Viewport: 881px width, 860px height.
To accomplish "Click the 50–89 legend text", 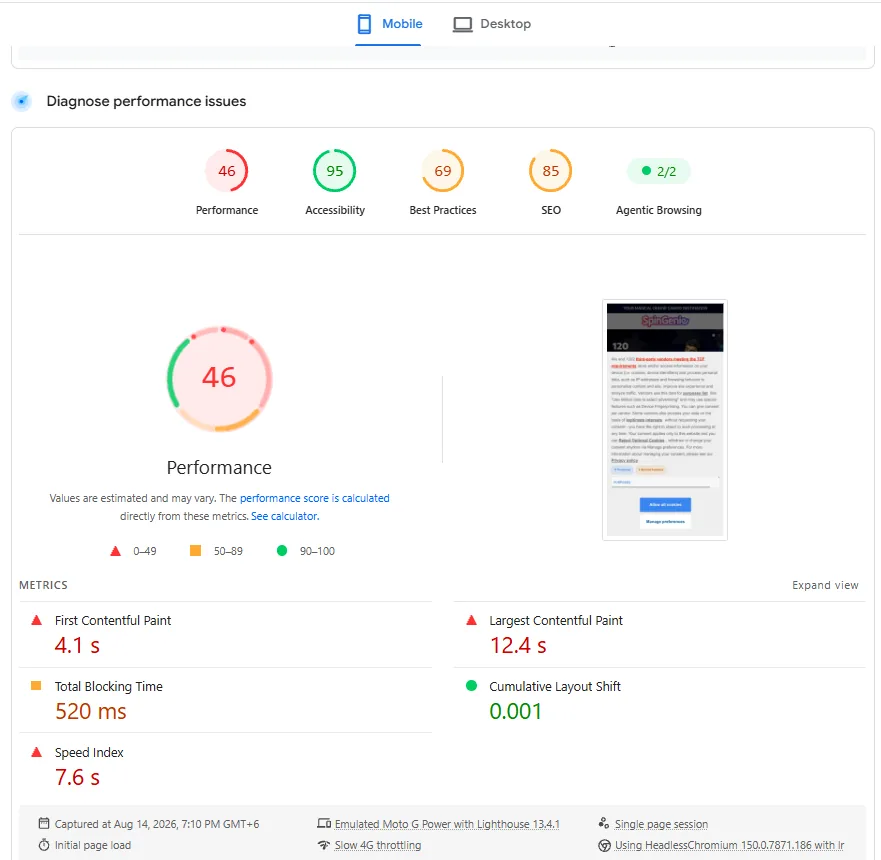I will coord(228,551).
